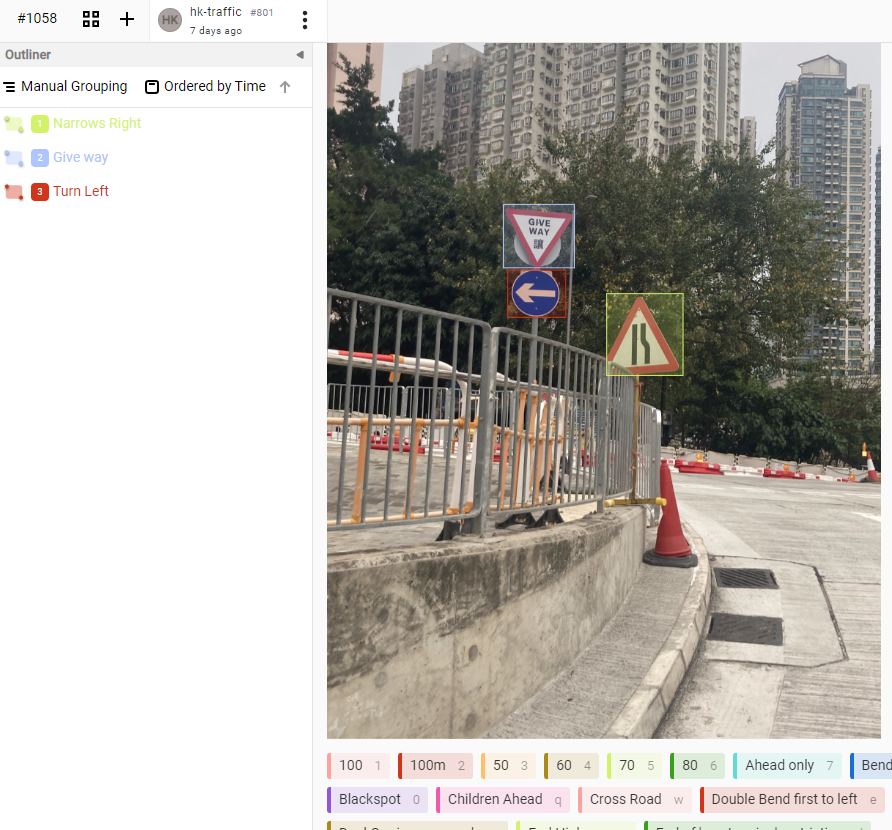This screenshot has height=830, width=892.
Task: Choose the 80 label
Action: click(x=698, y=766)
